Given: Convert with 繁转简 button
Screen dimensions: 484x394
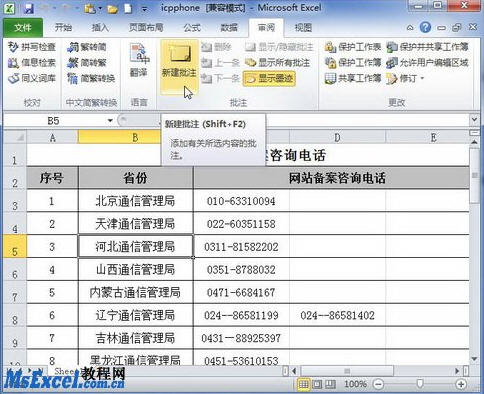Looking at the screenshot, I should tap(87, 47).
